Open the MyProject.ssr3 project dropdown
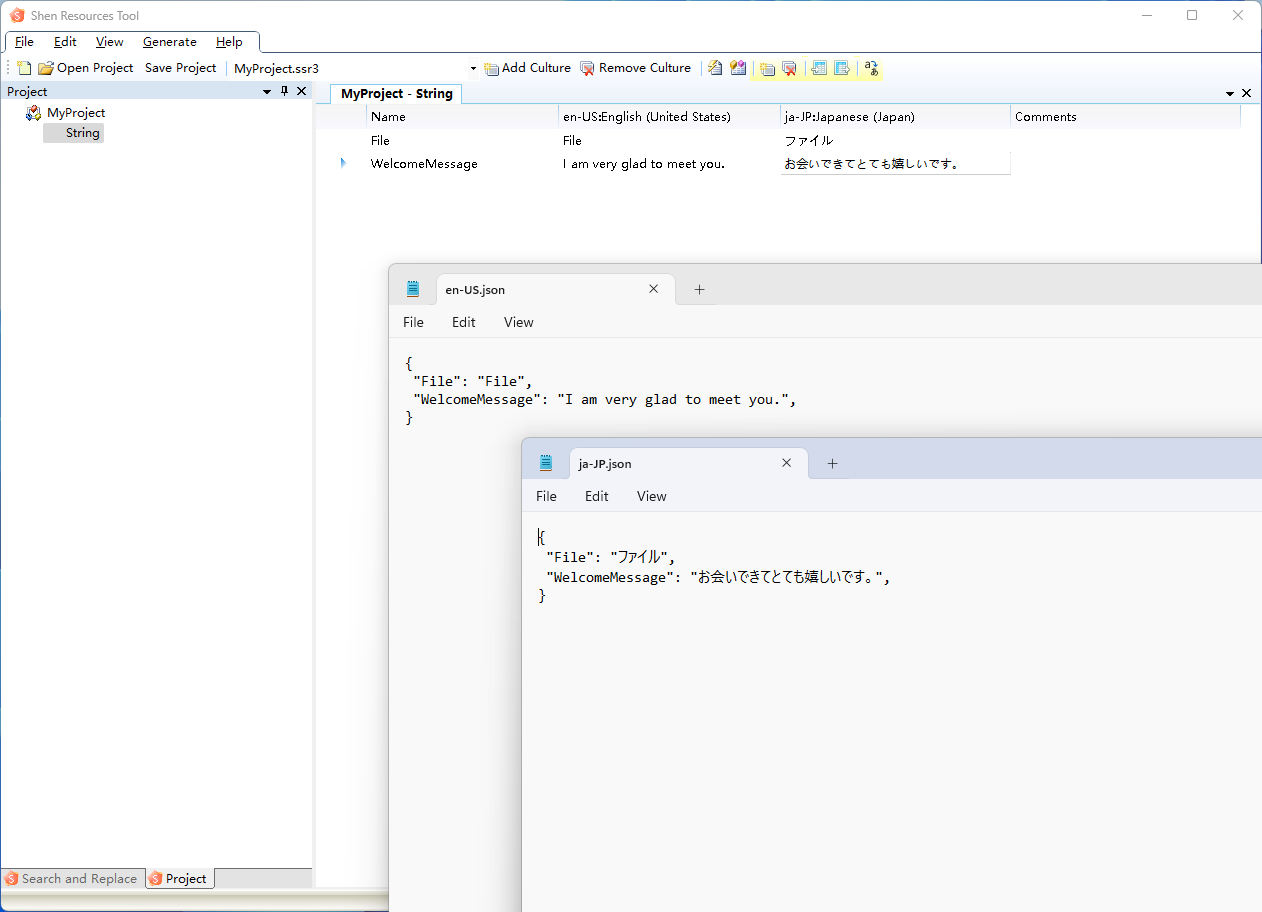1262x912 pixels. (x=473, y=68)
